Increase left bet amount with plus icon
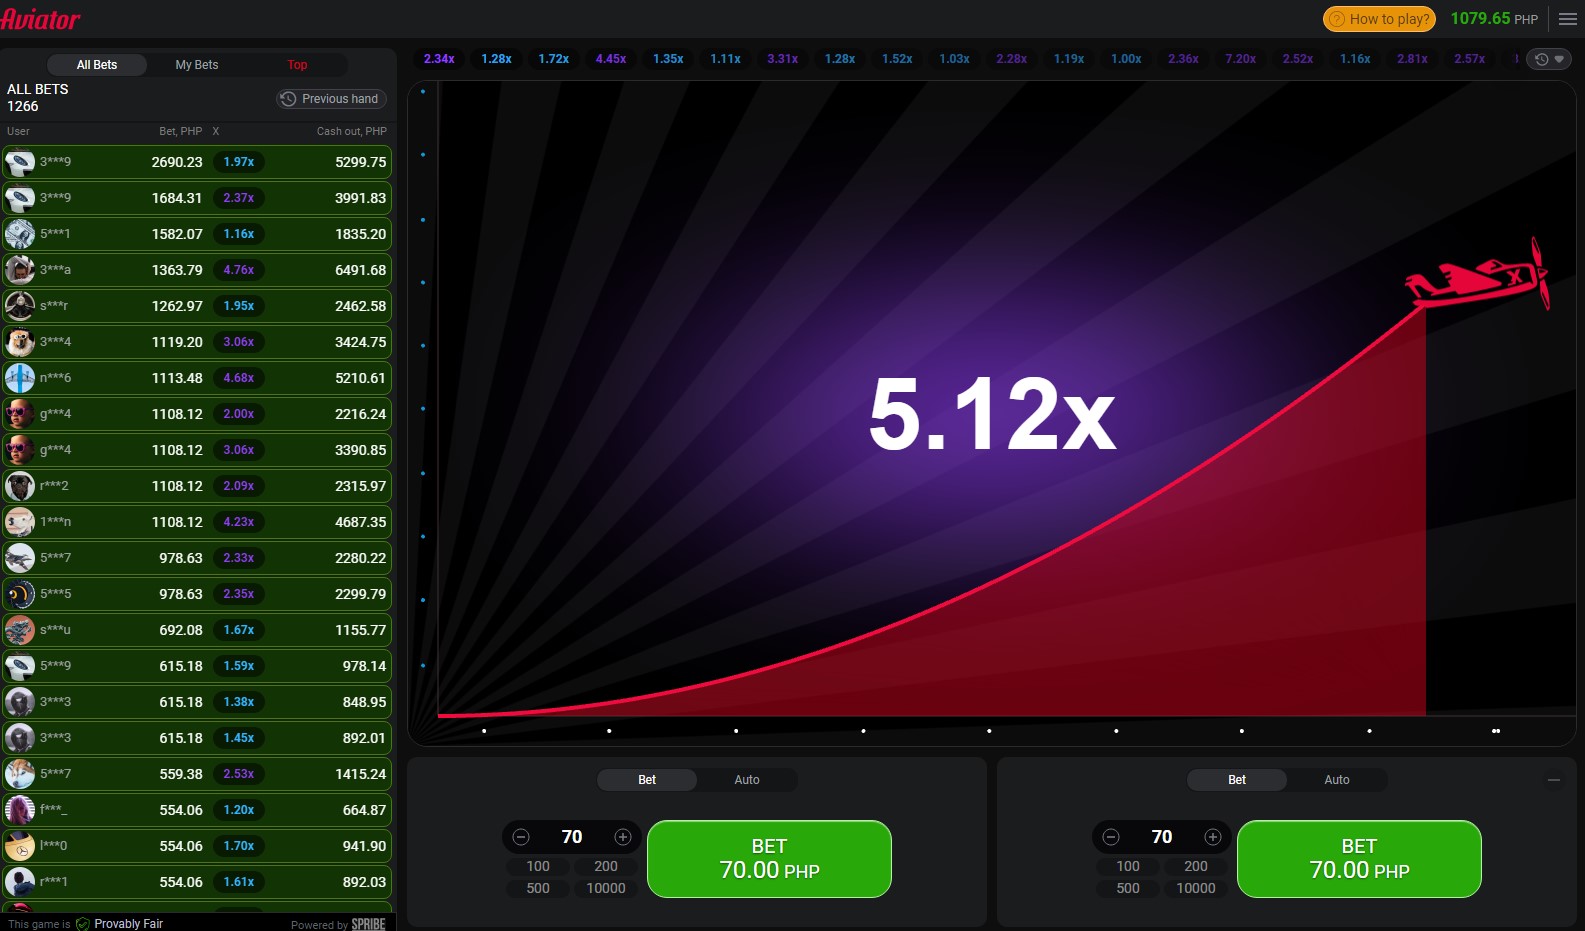1585x931 pixels. (x=623, y=837)
